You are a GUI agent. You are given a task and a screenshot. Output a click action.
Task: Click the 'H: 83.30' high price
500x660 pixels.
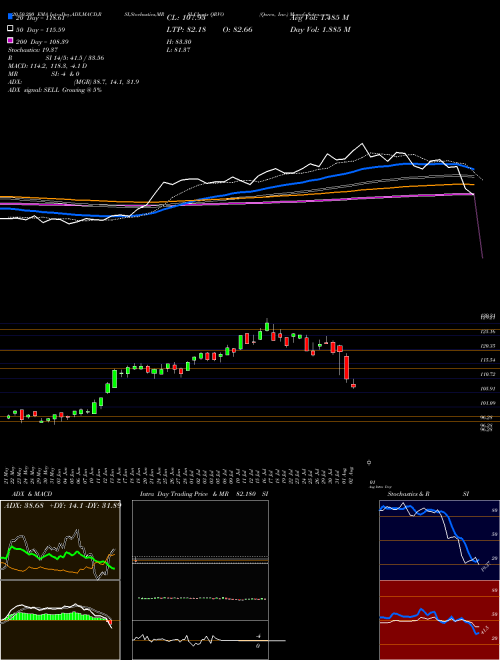pyautogui.click(x=179, y=42)
